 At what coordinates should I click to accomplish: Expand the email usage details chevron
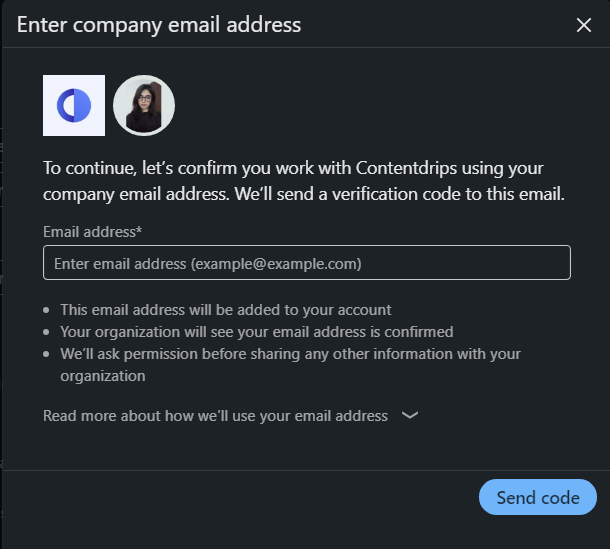(409, 416)
